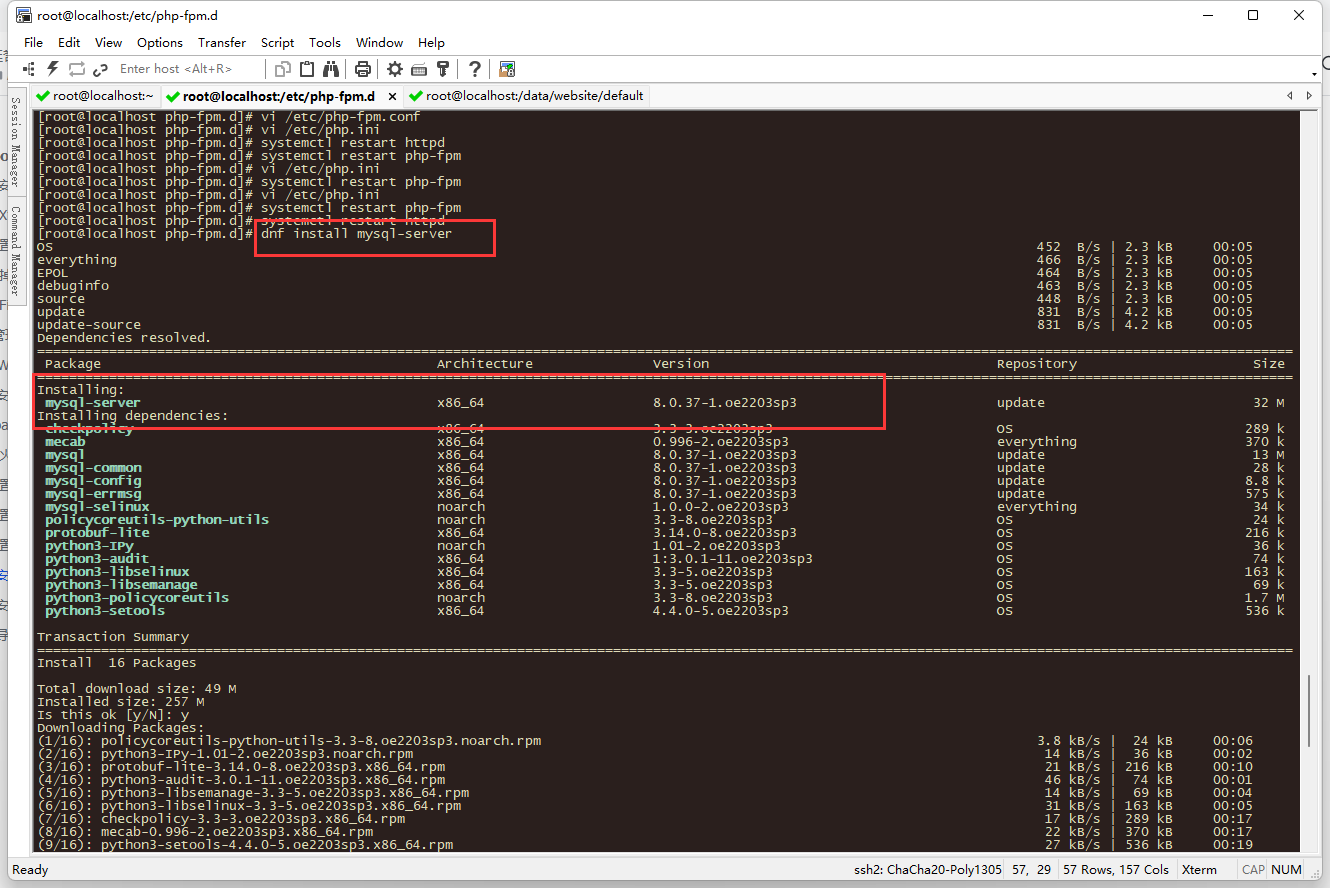Switch to the root@localhost:~ tab
The width and height of the screenshot is (1330, 888).
(x=95, y=96)
